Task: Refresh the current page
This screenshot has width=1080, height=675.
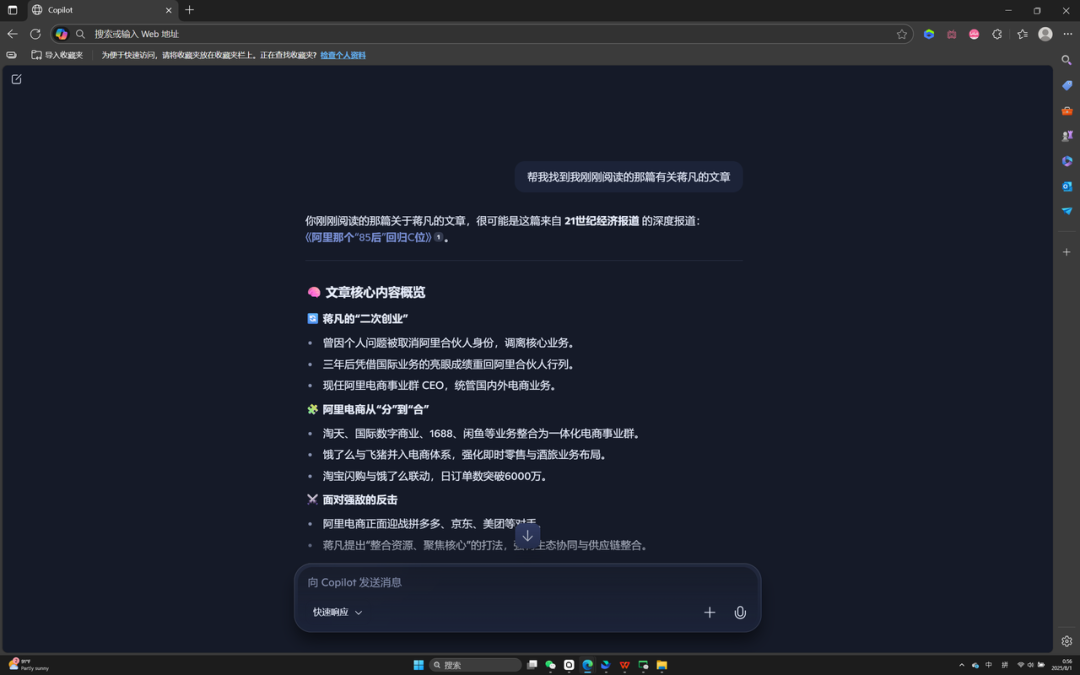Action: click(35, 33)
